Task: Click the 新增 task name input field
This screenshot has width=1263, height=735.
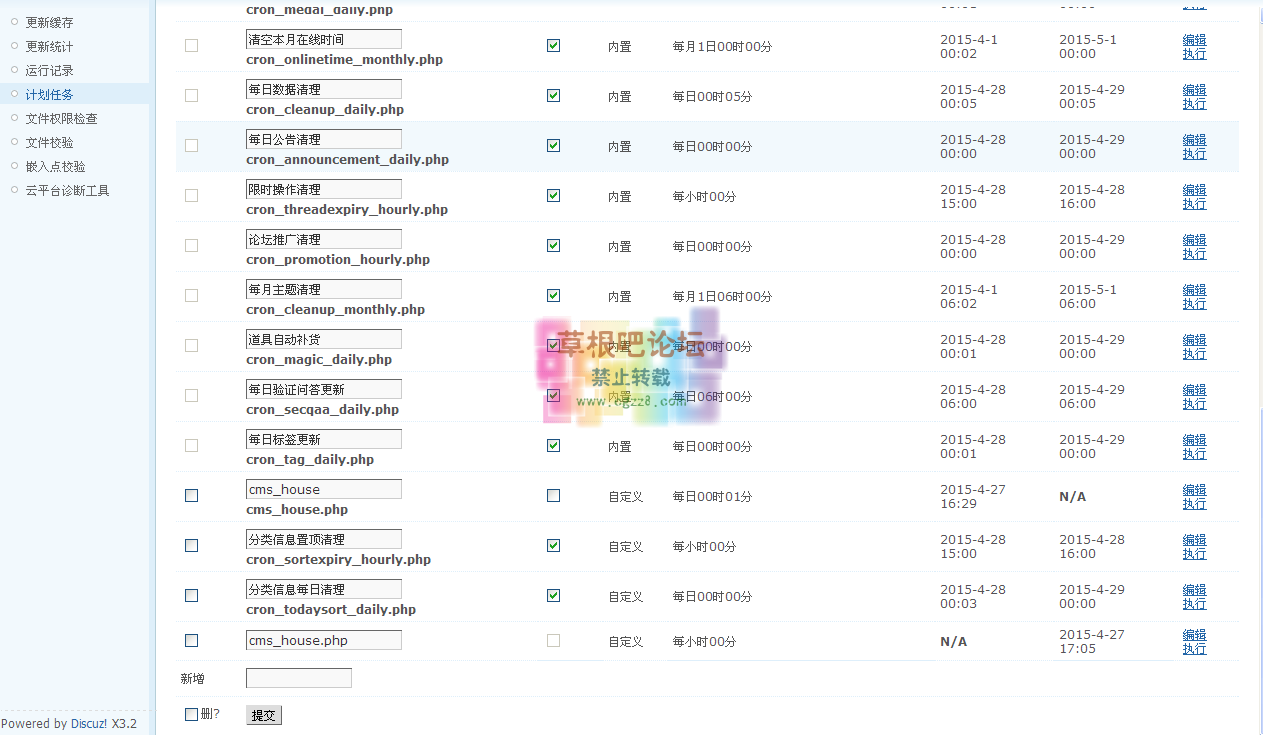Action: pos(298,677)
